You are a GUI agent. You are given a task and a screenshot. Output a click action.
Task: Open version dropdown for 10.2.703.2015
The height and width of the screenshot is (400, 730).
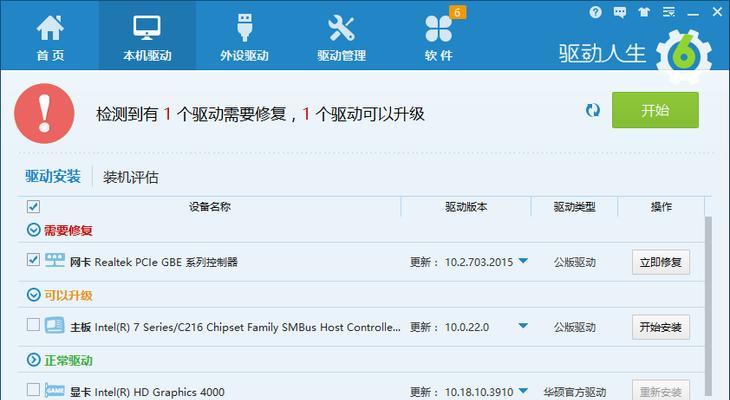coord(523,261)
